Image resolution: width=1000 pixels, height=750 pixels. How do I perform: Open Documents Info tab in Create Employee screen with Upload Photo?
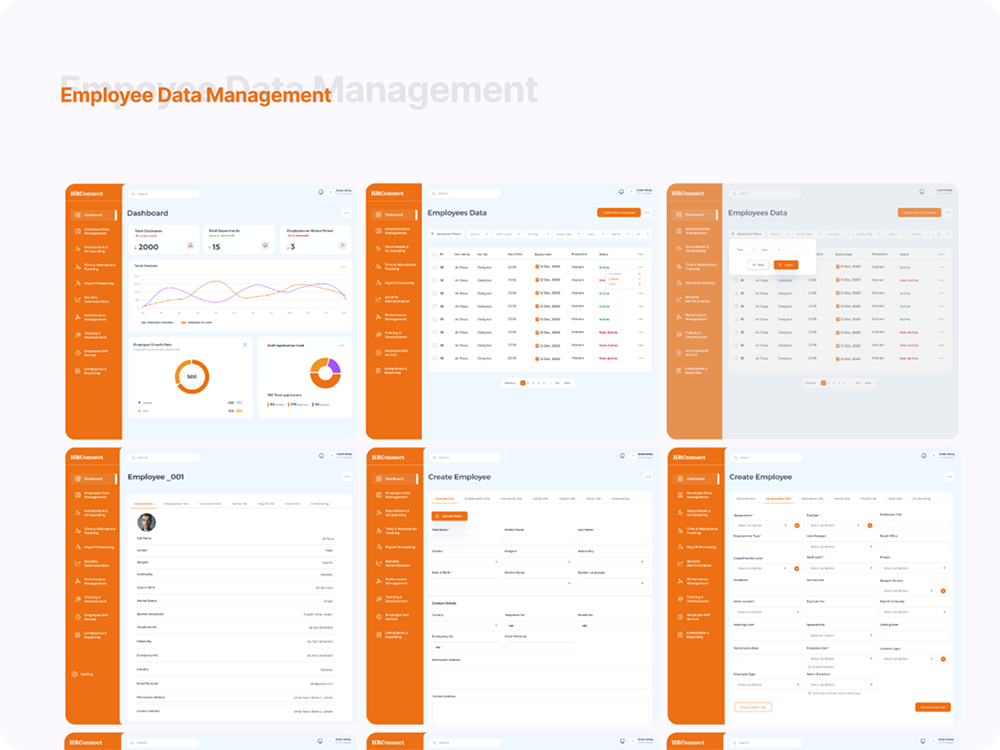tap(511, 499)
